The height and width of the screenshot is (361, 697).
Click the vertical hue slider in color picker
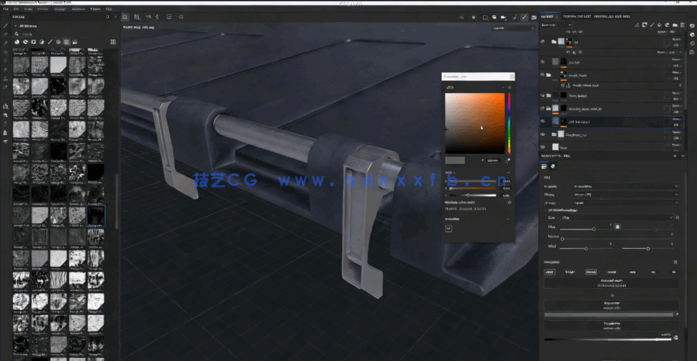point(509,124)
